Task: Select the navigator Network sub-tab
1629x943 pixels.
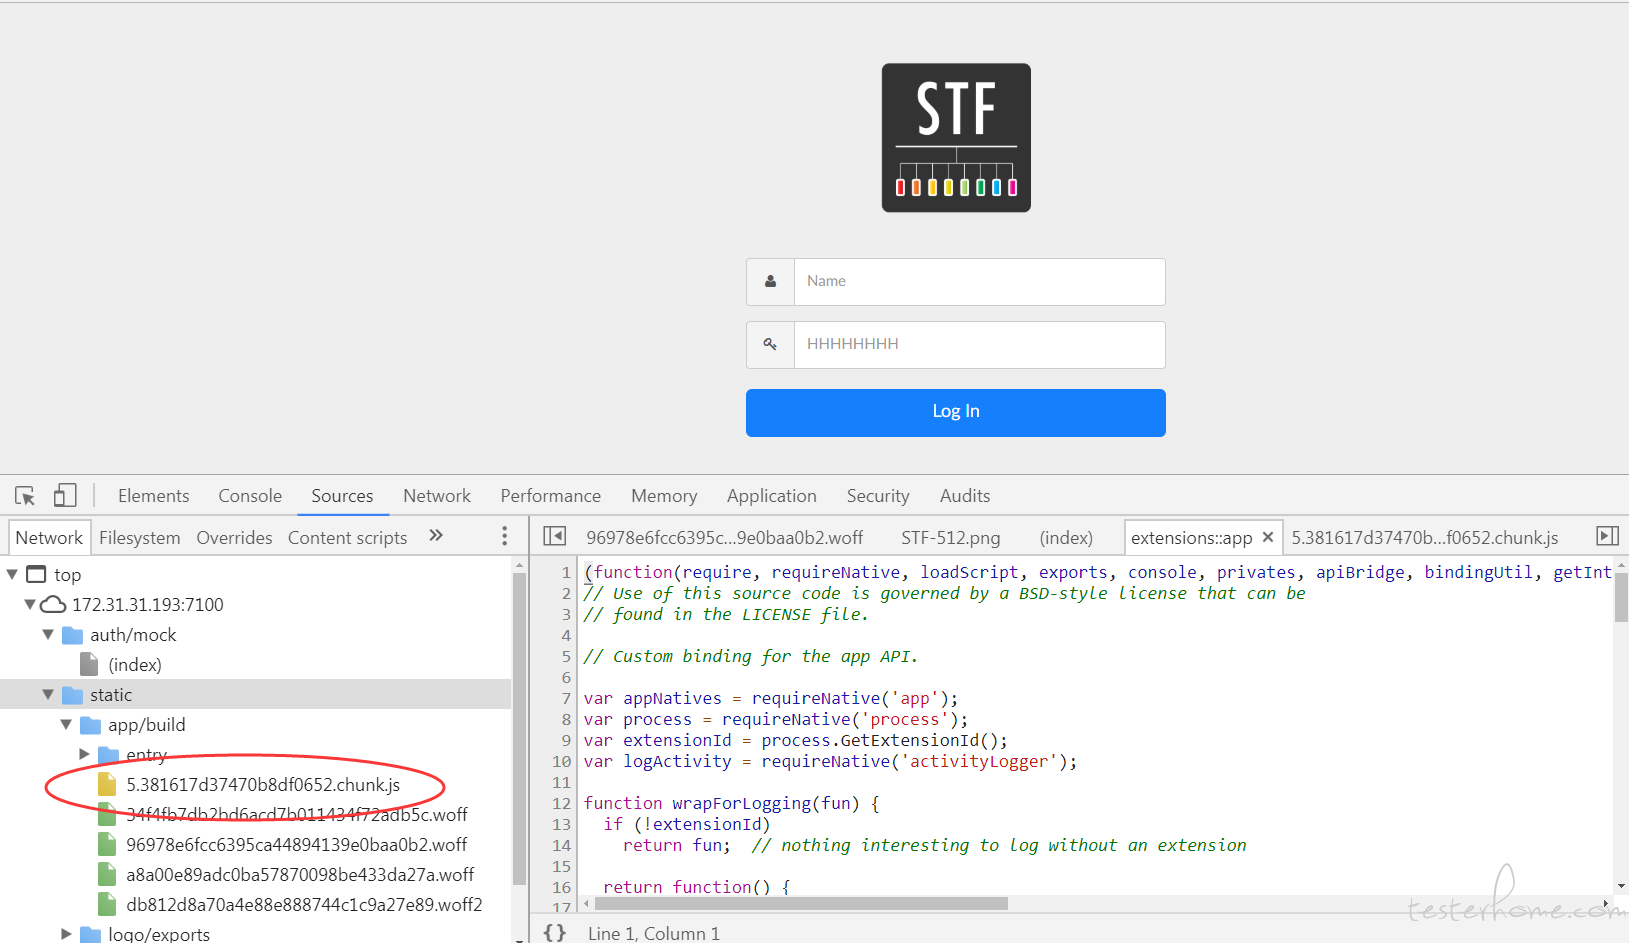Action: click(x=49, y=537)
